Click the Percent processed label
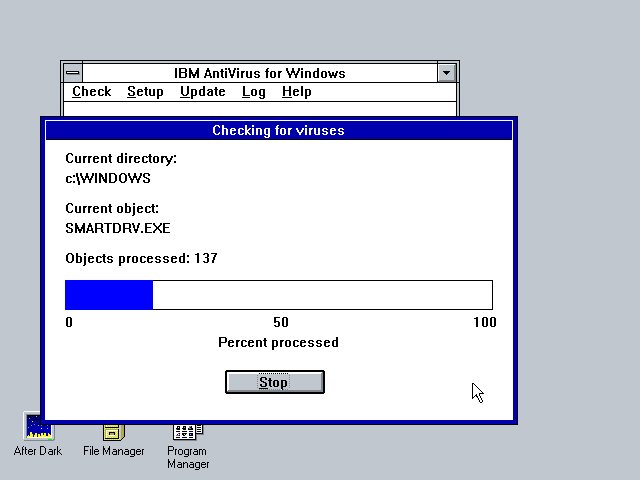This screenshot has height=480, width=640. [x=278, y=342]
